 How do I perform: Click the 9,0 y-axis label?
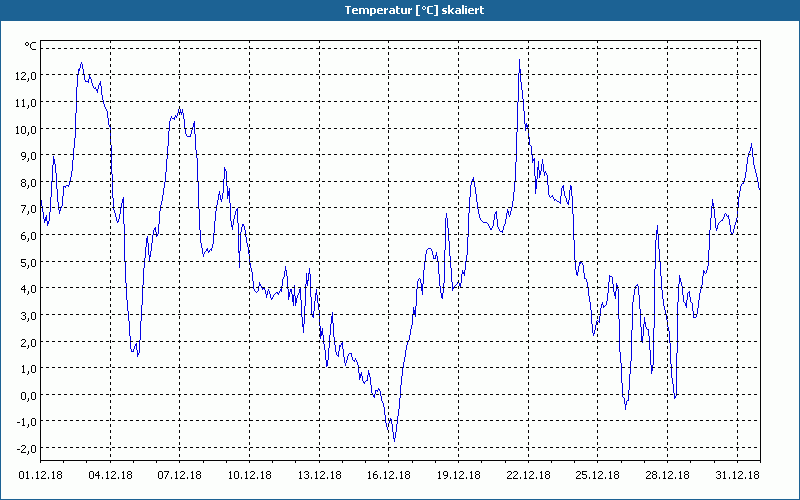(28, 156)
